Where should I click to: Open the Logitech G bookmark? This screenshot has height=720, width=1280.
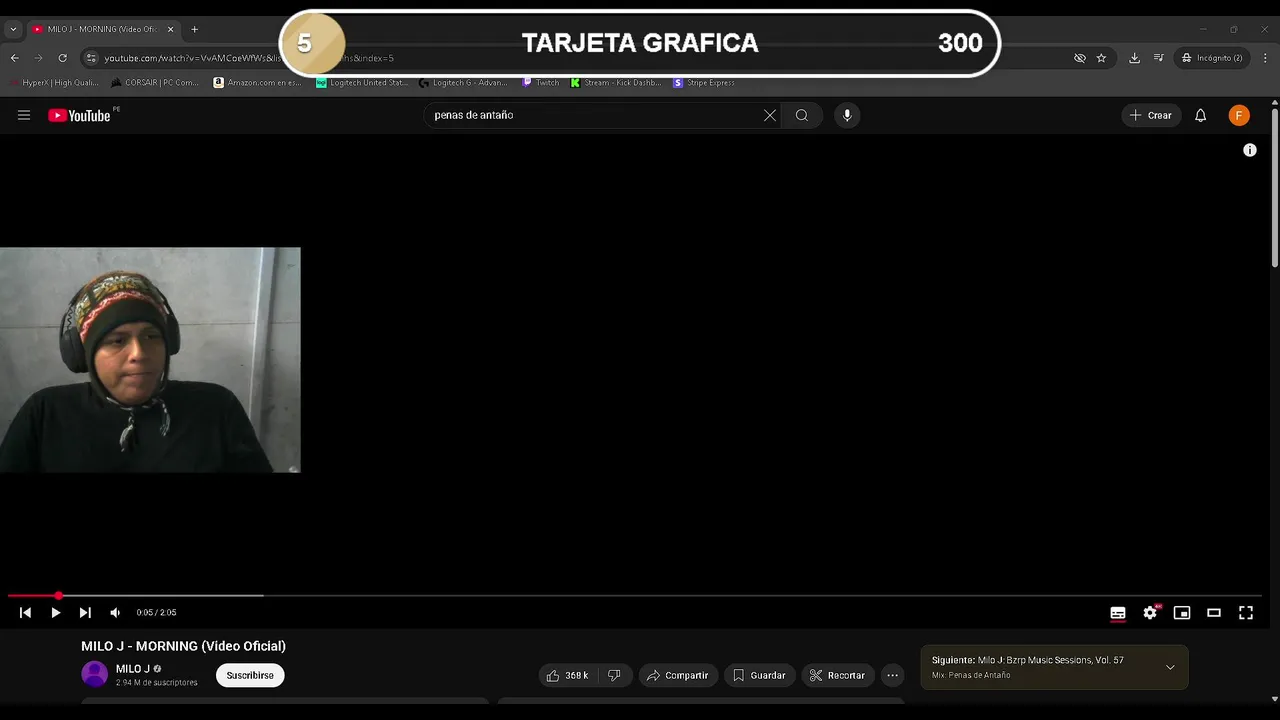click(465, 83)
